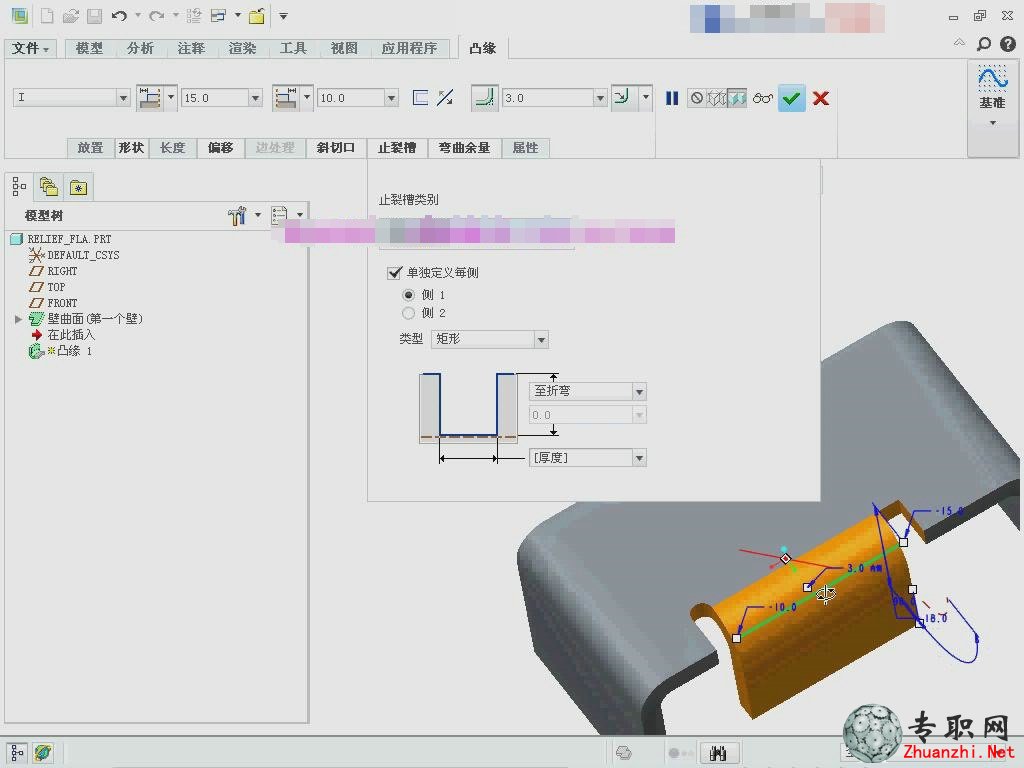Cancel the flange with red X

(x=821, y=98)
